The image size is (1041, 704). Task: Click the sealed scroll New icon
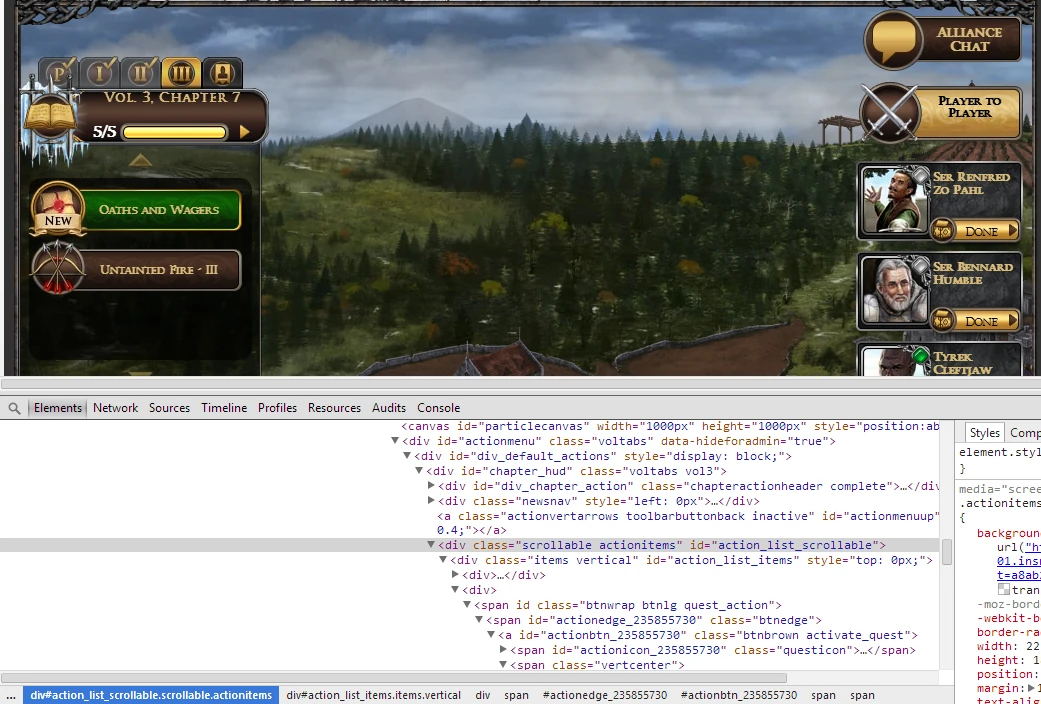click(58, 209)
